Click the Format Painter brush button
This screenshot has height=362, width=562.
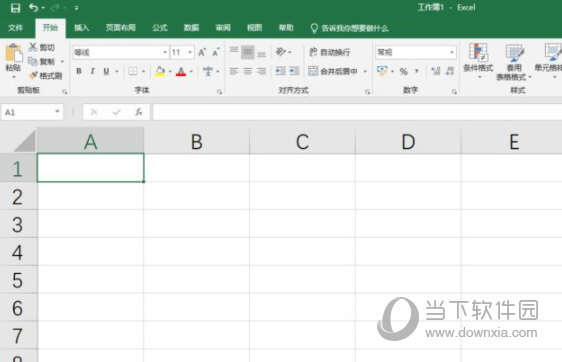click(46, 76)
